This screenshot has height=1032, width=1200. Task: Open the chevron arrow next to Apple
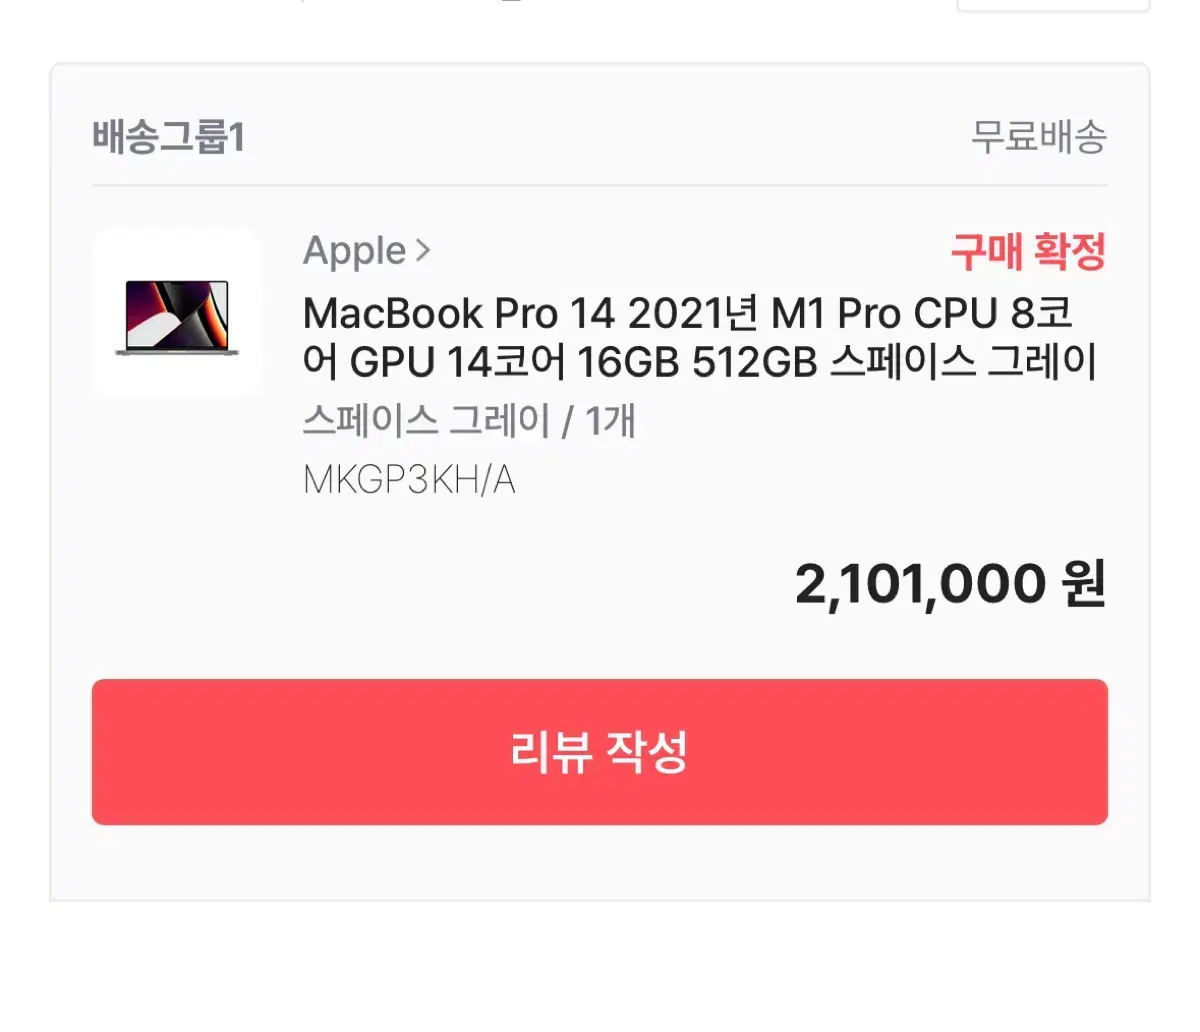(x=423, y=250)
